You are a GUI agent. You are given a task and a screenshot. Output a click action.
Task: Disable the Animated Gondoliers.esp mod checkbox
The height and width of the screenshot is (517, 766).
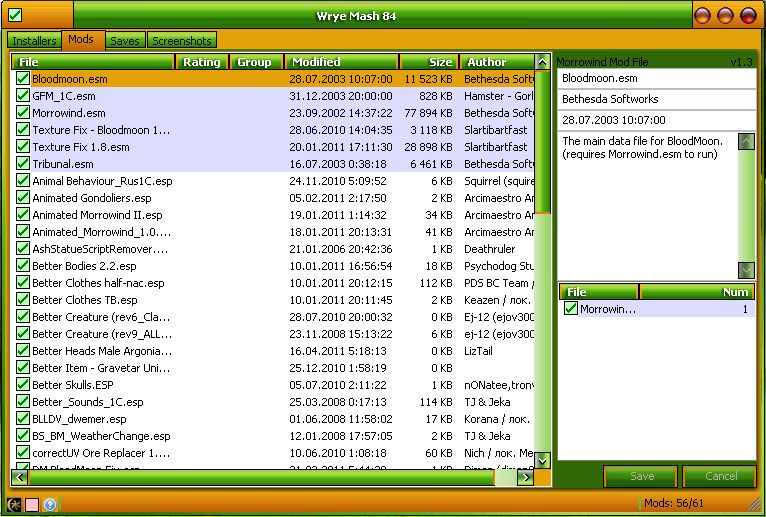pyautogui.click(x=23, y=198)
